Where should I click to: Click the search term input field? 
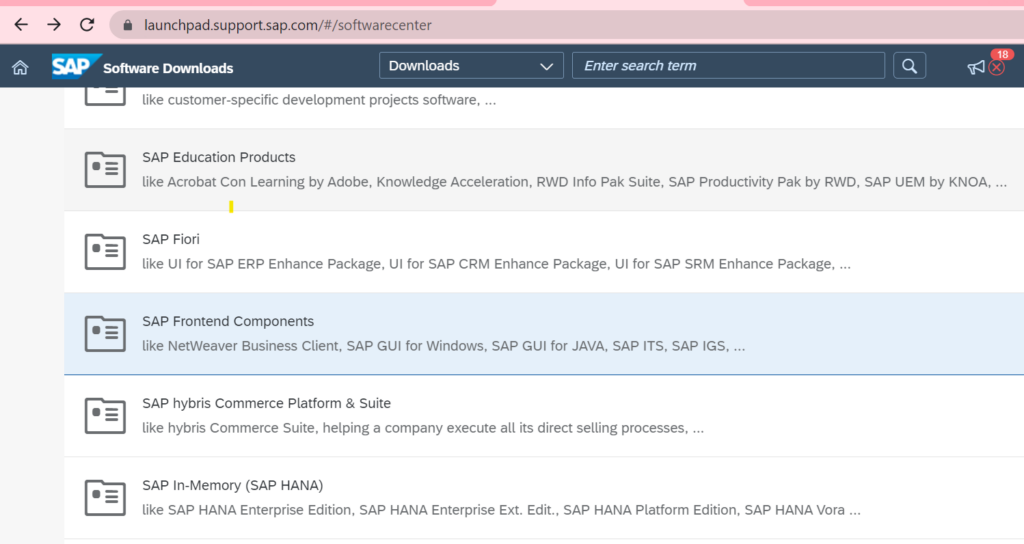728,66
